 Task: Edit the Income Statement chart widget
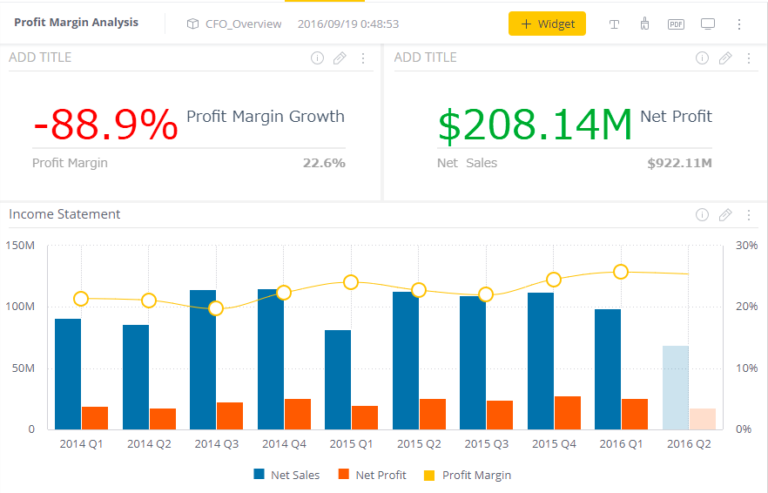click(x=725, y=215)
